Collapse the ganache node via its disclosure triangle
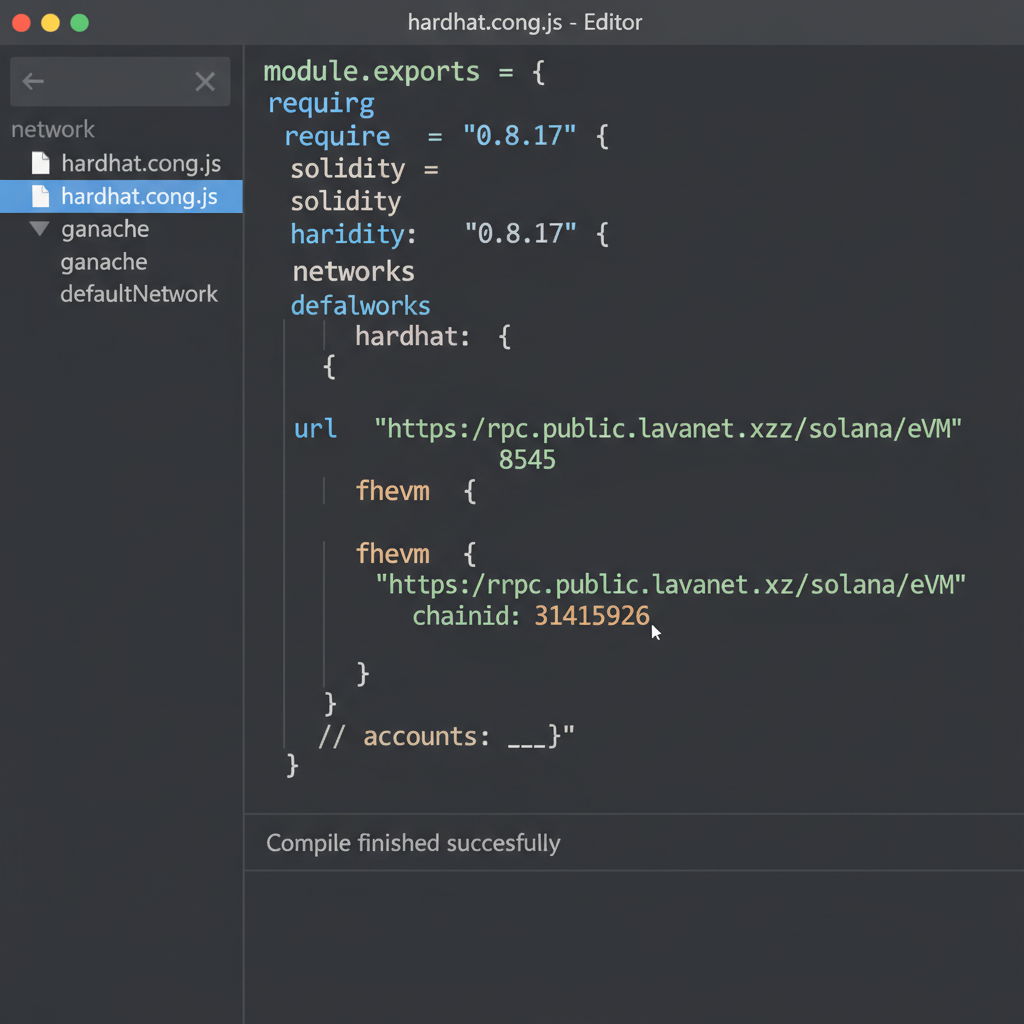This screenshot has height=1024, width=1024. point(39,229)
